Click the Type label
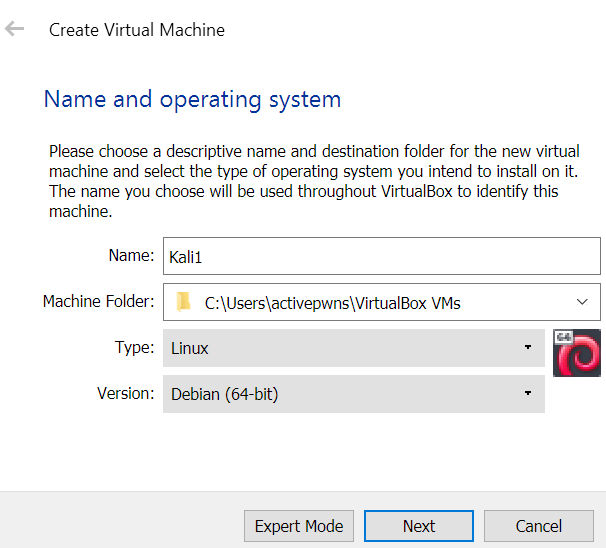The height and width of the screenshot is (548, 606). [134, 348]
